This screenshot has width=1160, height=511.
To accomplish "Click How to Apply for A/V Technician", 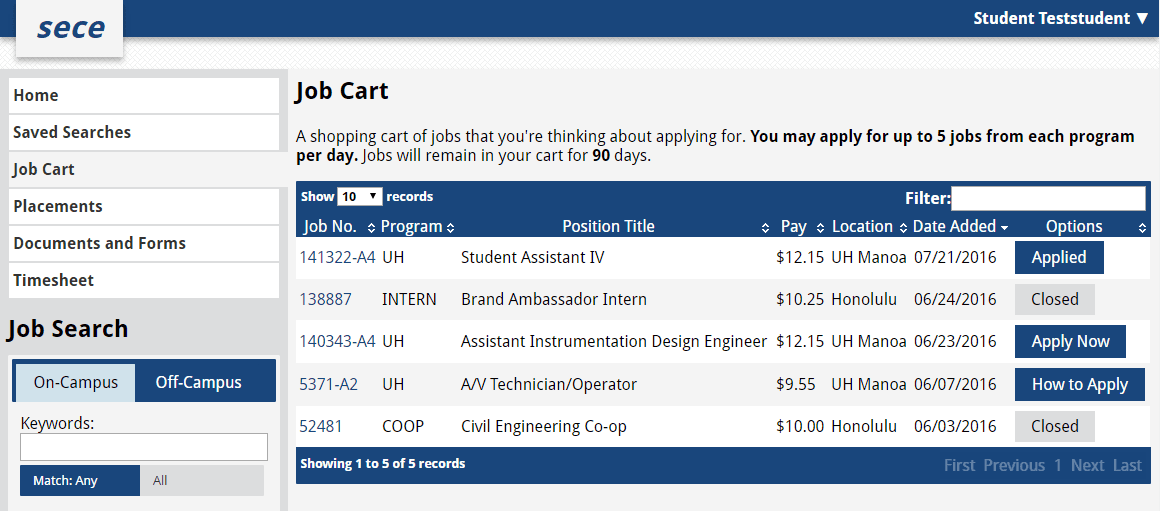I will pyautogui.click(x=1079, y=385).
